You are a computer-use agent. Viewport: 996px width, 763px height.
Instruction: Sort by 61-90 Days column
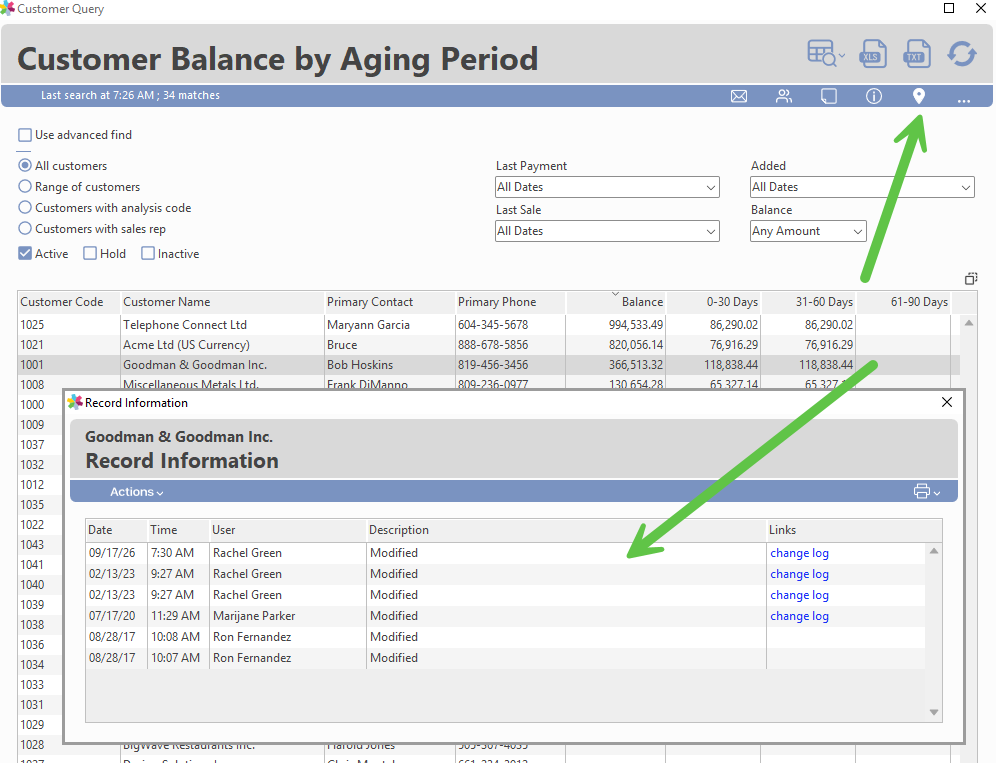[x=903, y=302]
